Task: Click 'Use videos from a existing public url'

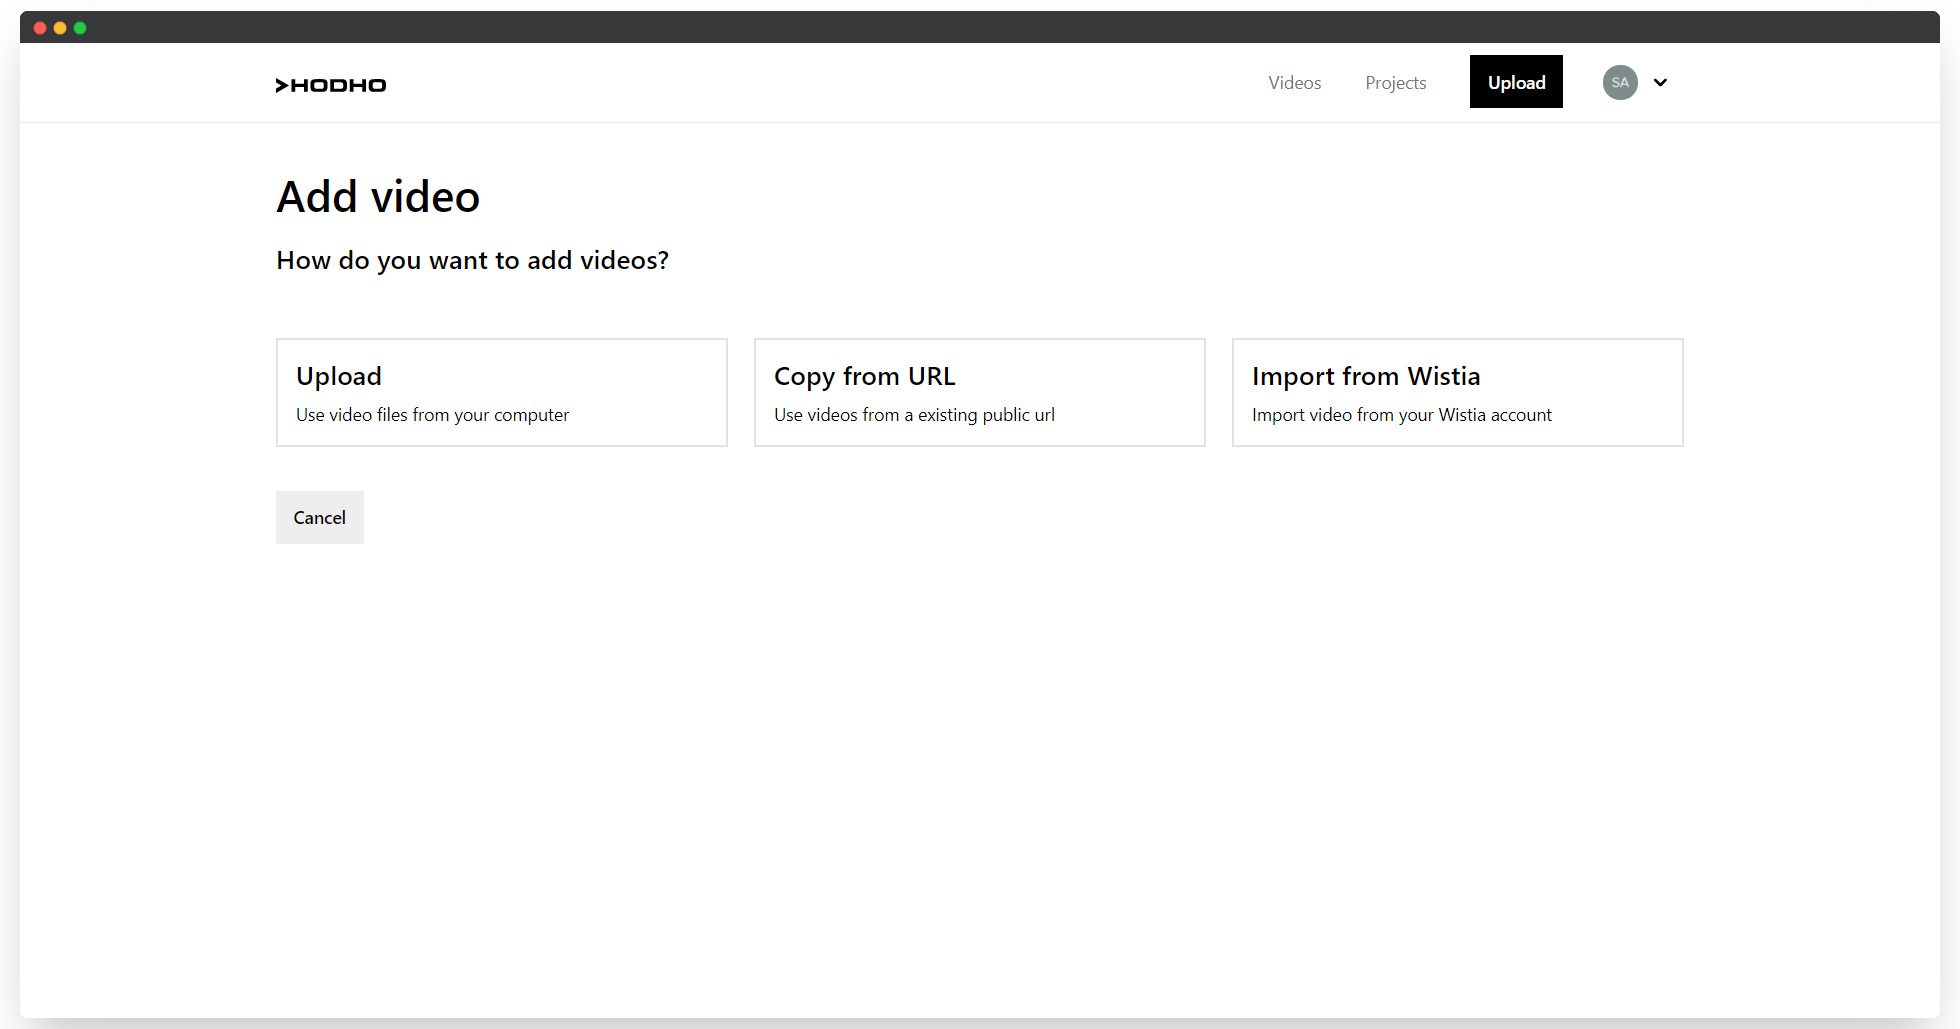Action: (914, 415)
